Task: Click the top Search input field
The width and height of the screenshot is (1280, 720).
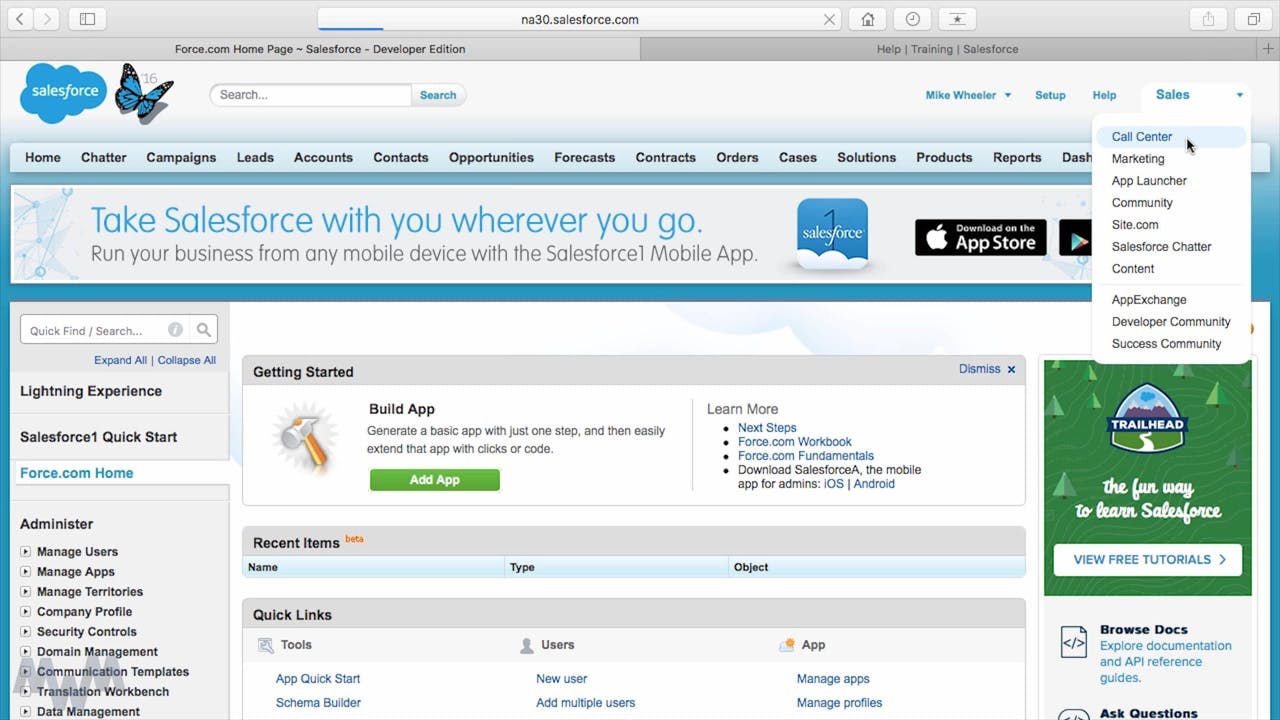Action: click(x=310, y=95)
